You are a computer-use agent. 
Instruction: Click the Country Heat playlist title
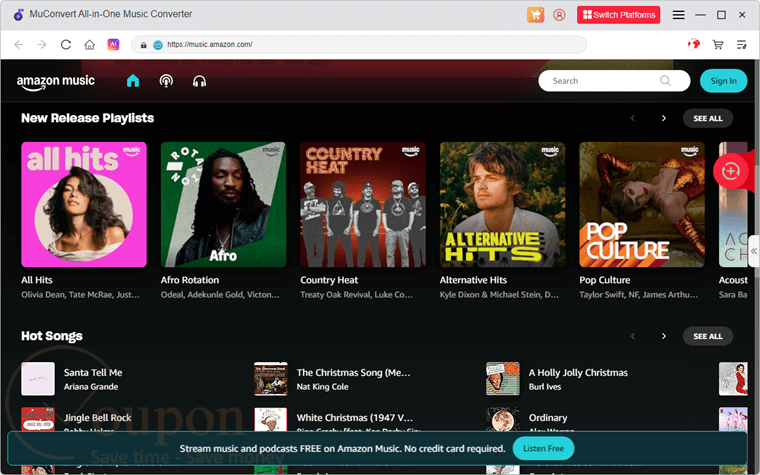point(329,280)
